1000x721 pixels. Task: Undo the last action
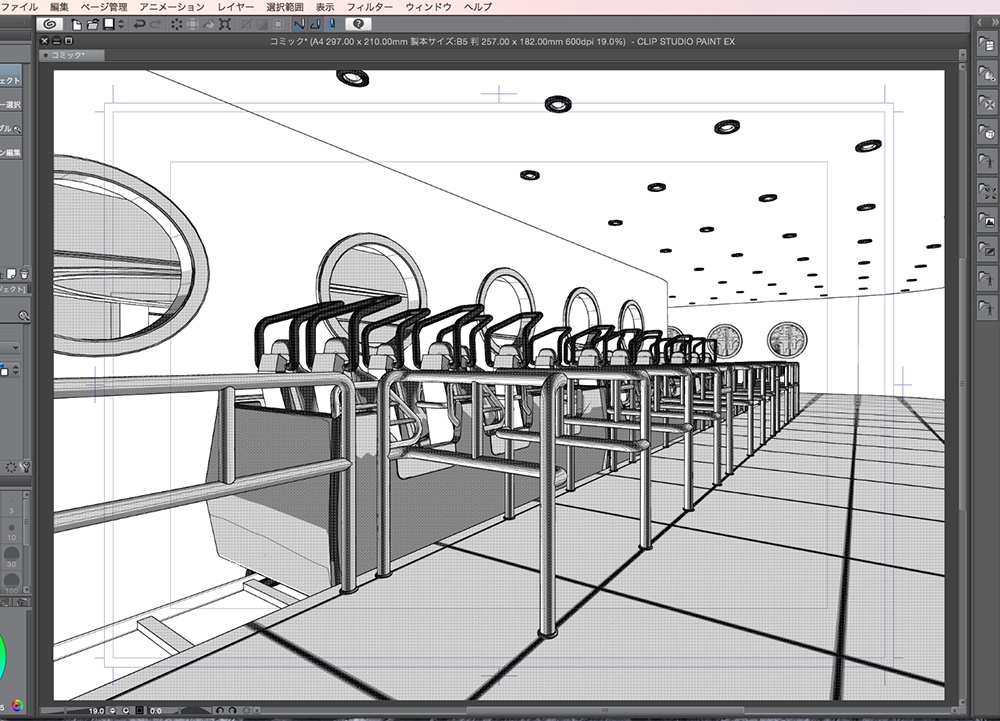click(138, 24)
